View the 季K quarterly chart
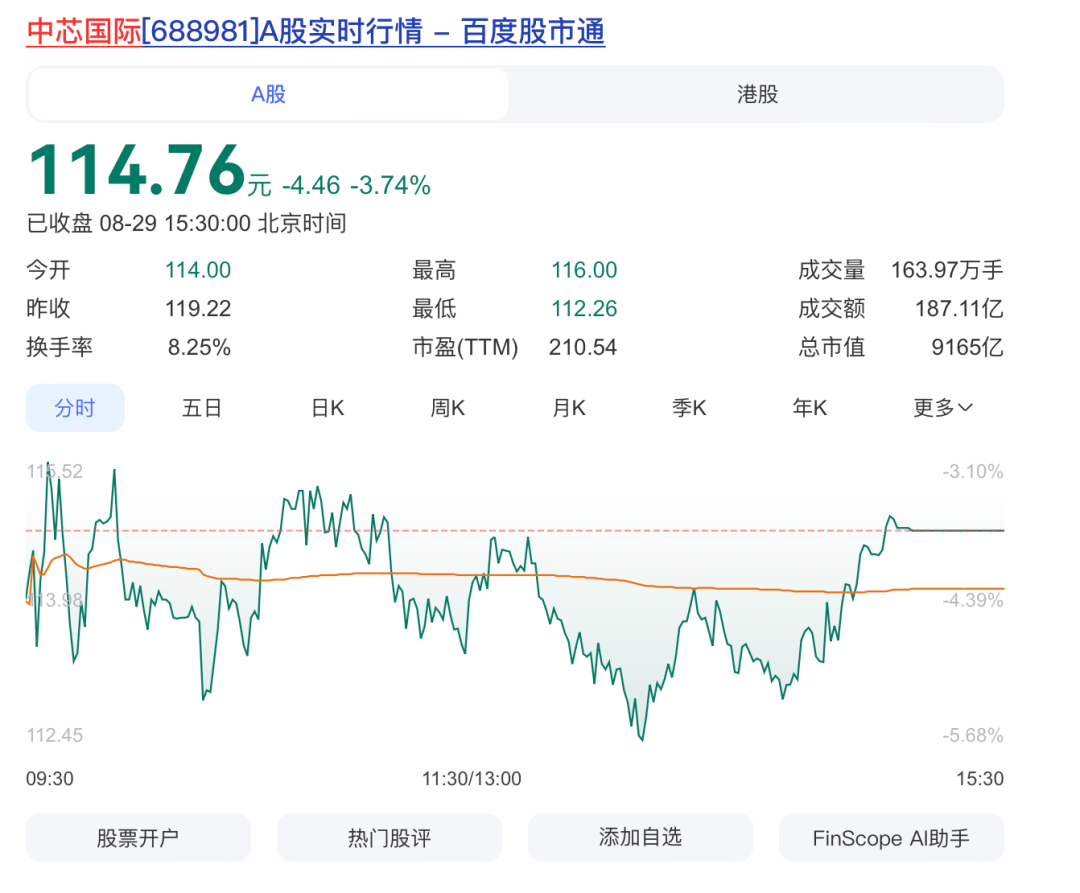The height and width of the screenshot is (893, 1080). pos(688,408)
